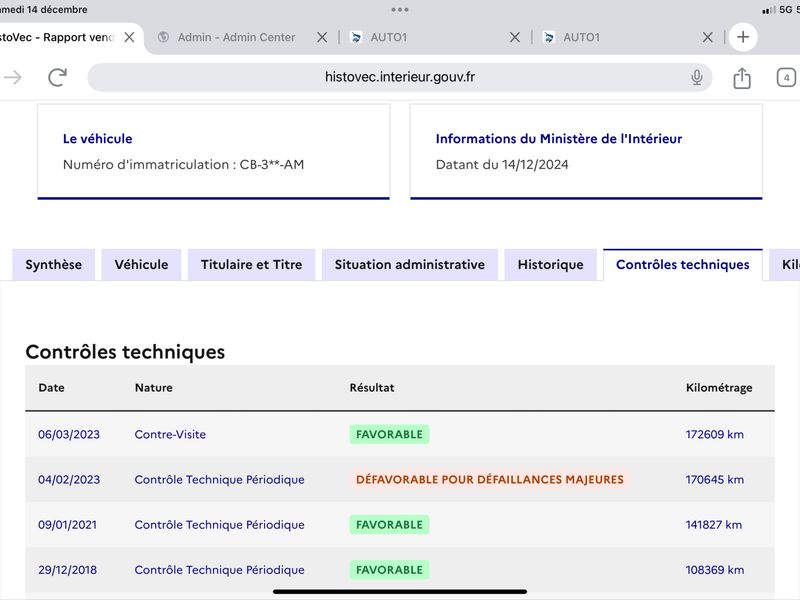The image size is (800, 600).
Task: Tap the microphone icon in address bar
Action: pyautogui.click(x=696, y=78)
